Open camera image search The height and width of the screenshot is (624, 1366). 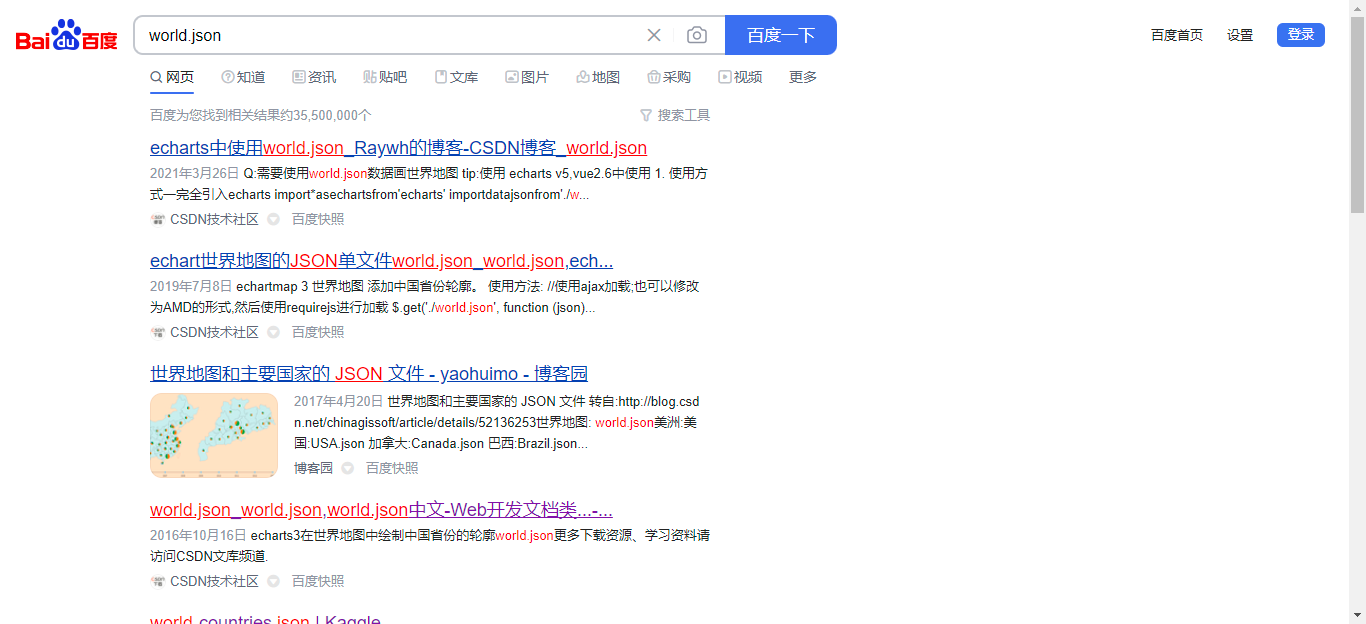pos(697,35)
